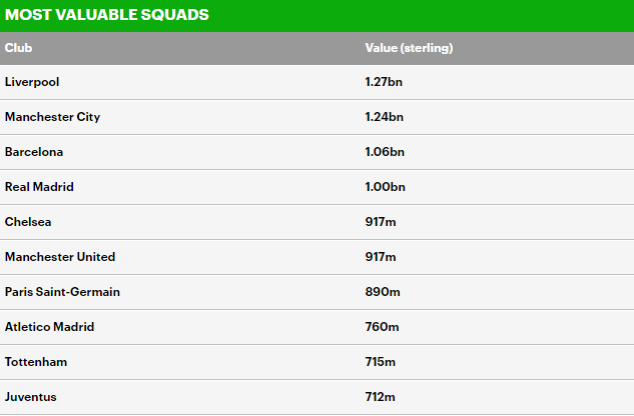The image size is (634, 416).
Task: Select Paris Saint-Germain's 890m value
Action: [381, 292]
